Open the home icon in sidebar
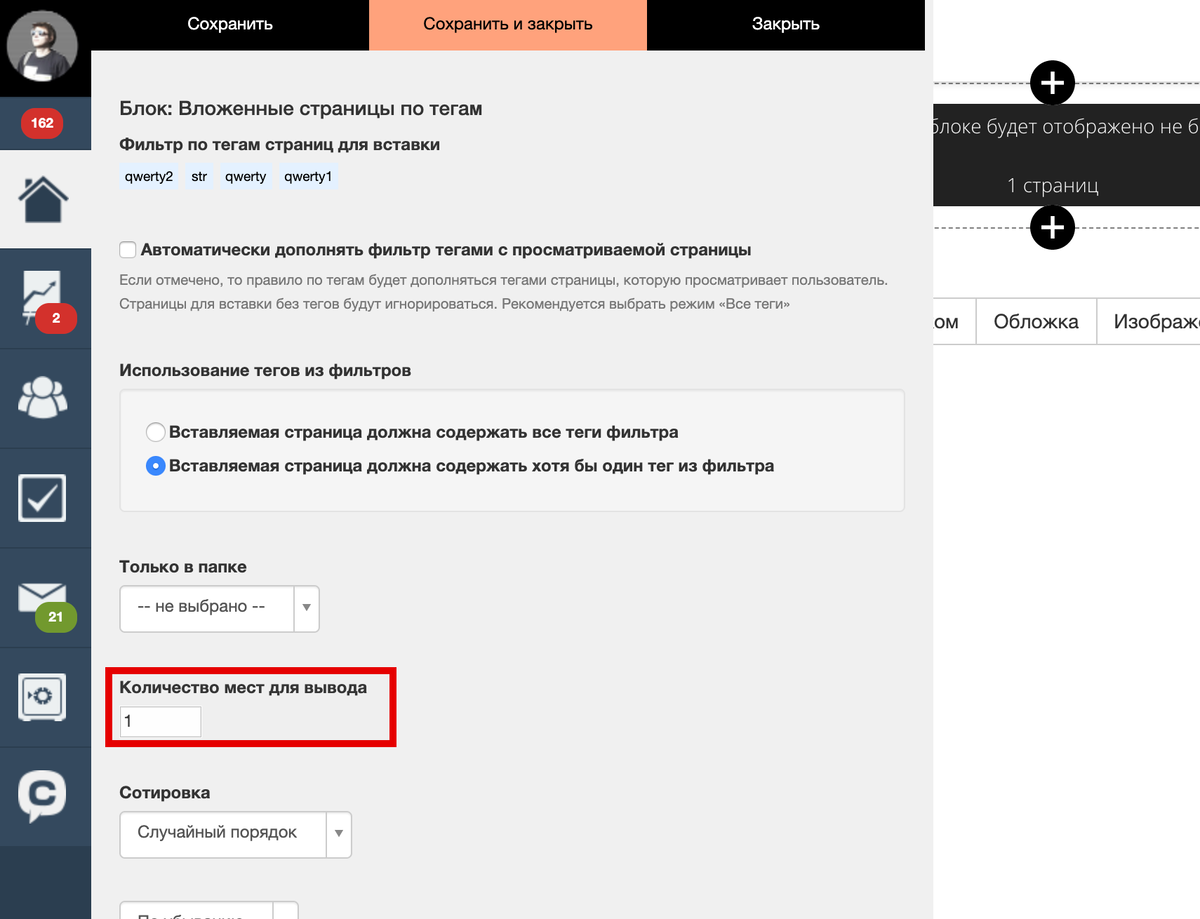 pos(44,198)
